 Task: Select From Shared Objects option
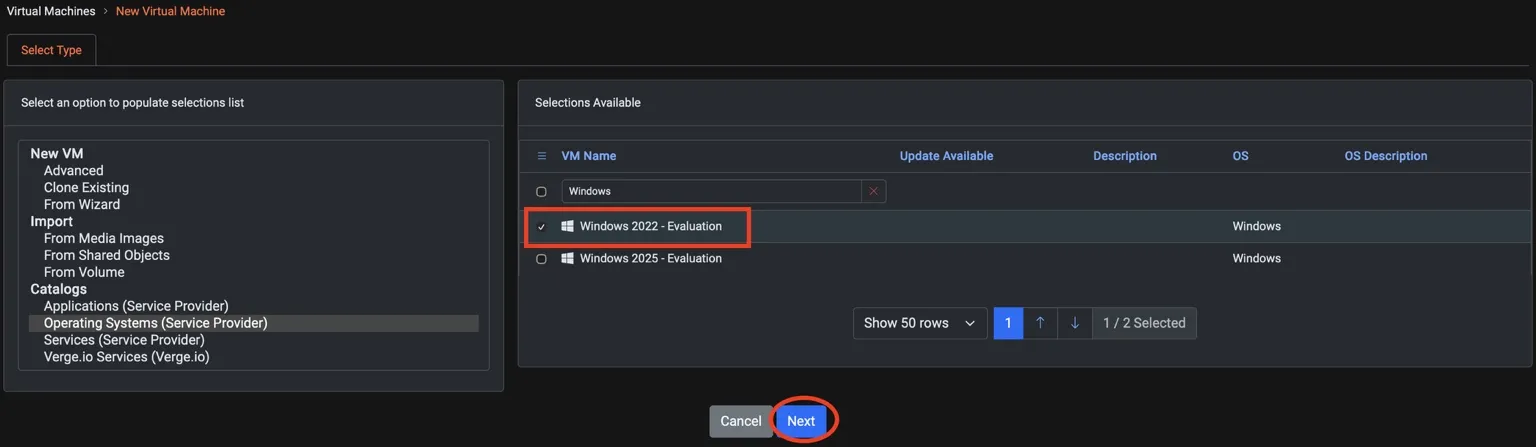[x=107, y=256]
